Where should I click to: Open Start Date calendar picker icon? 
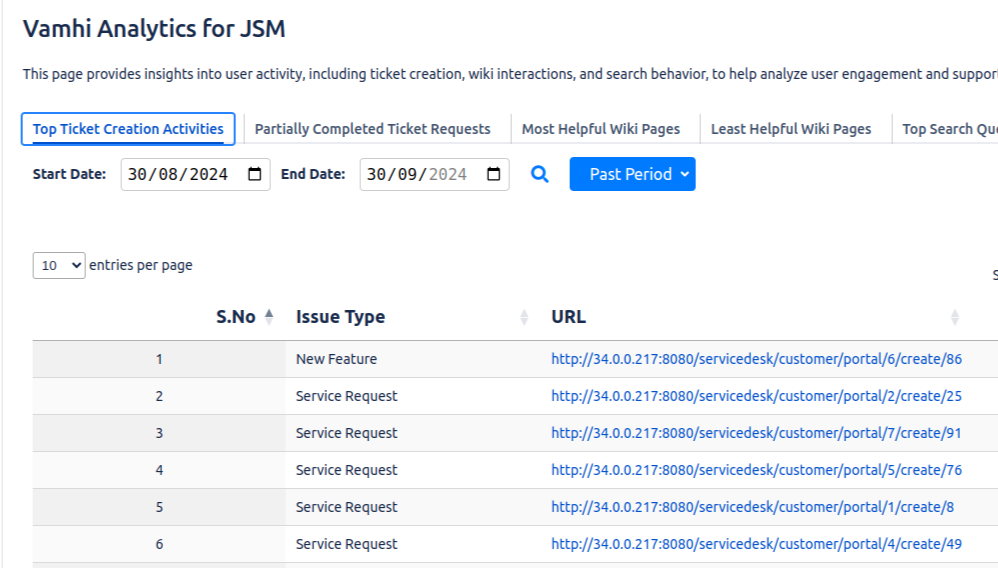254,174
